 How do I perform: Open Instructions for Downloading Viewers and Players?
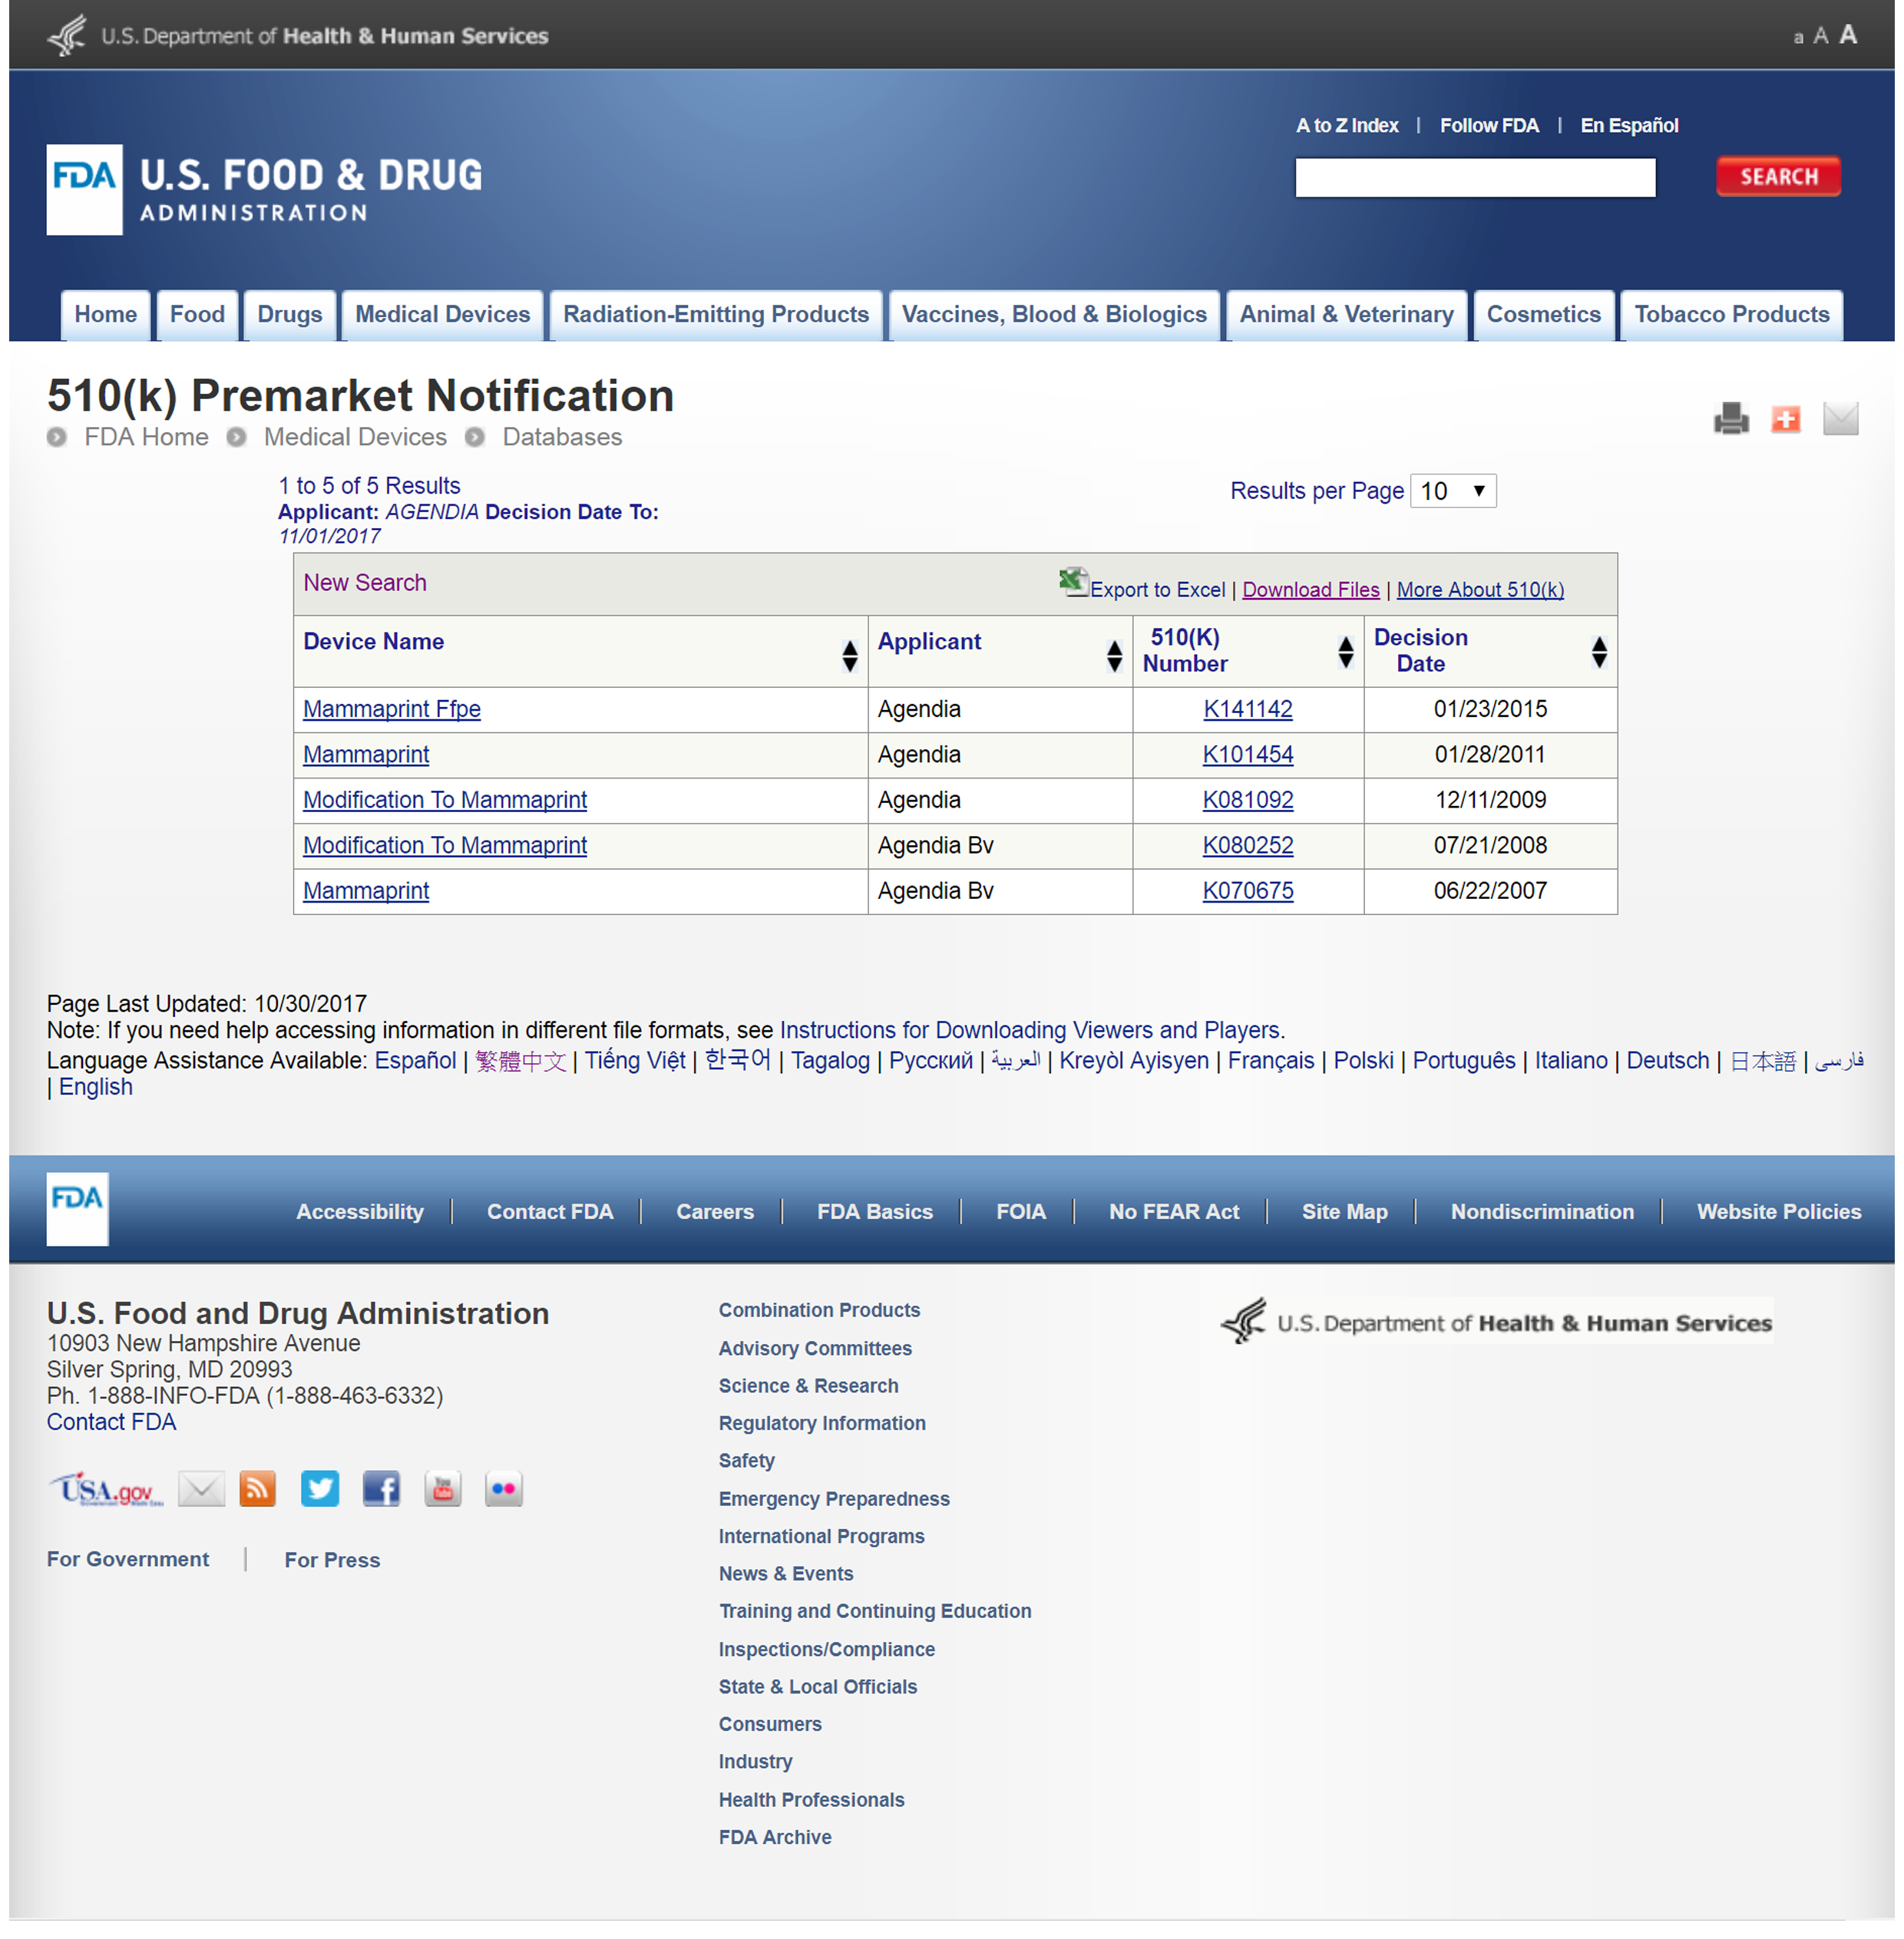click(x=1029, y=1030)
